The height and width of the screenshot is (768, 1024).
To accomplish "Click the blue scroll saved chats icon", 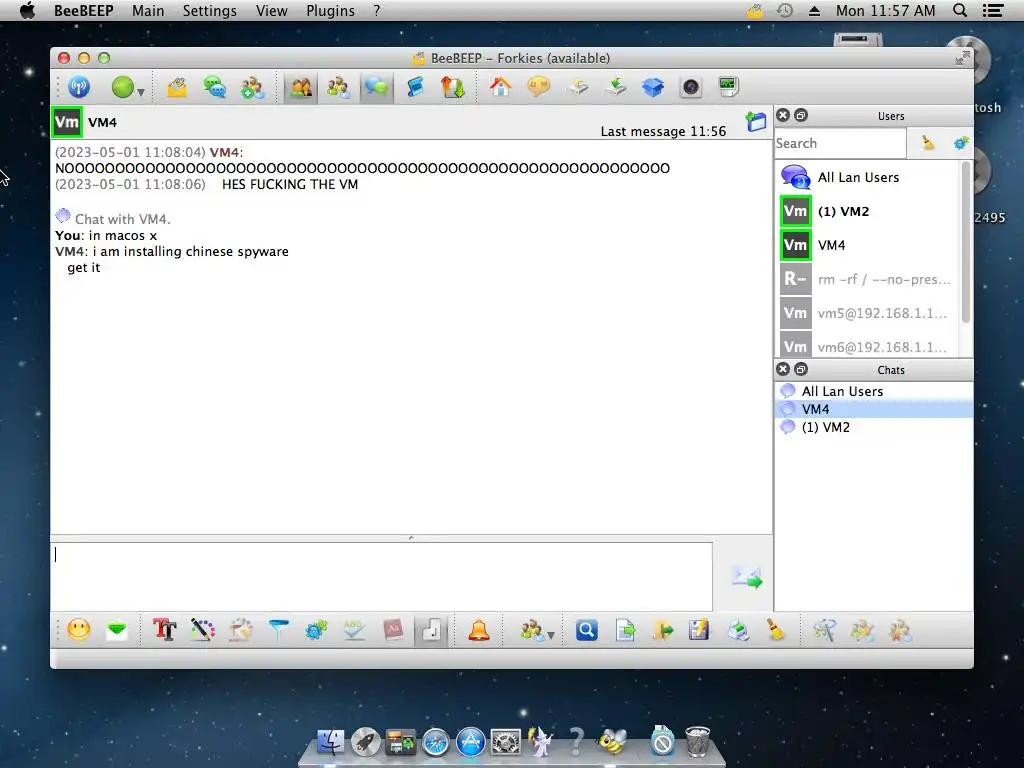I will point(415,88).
